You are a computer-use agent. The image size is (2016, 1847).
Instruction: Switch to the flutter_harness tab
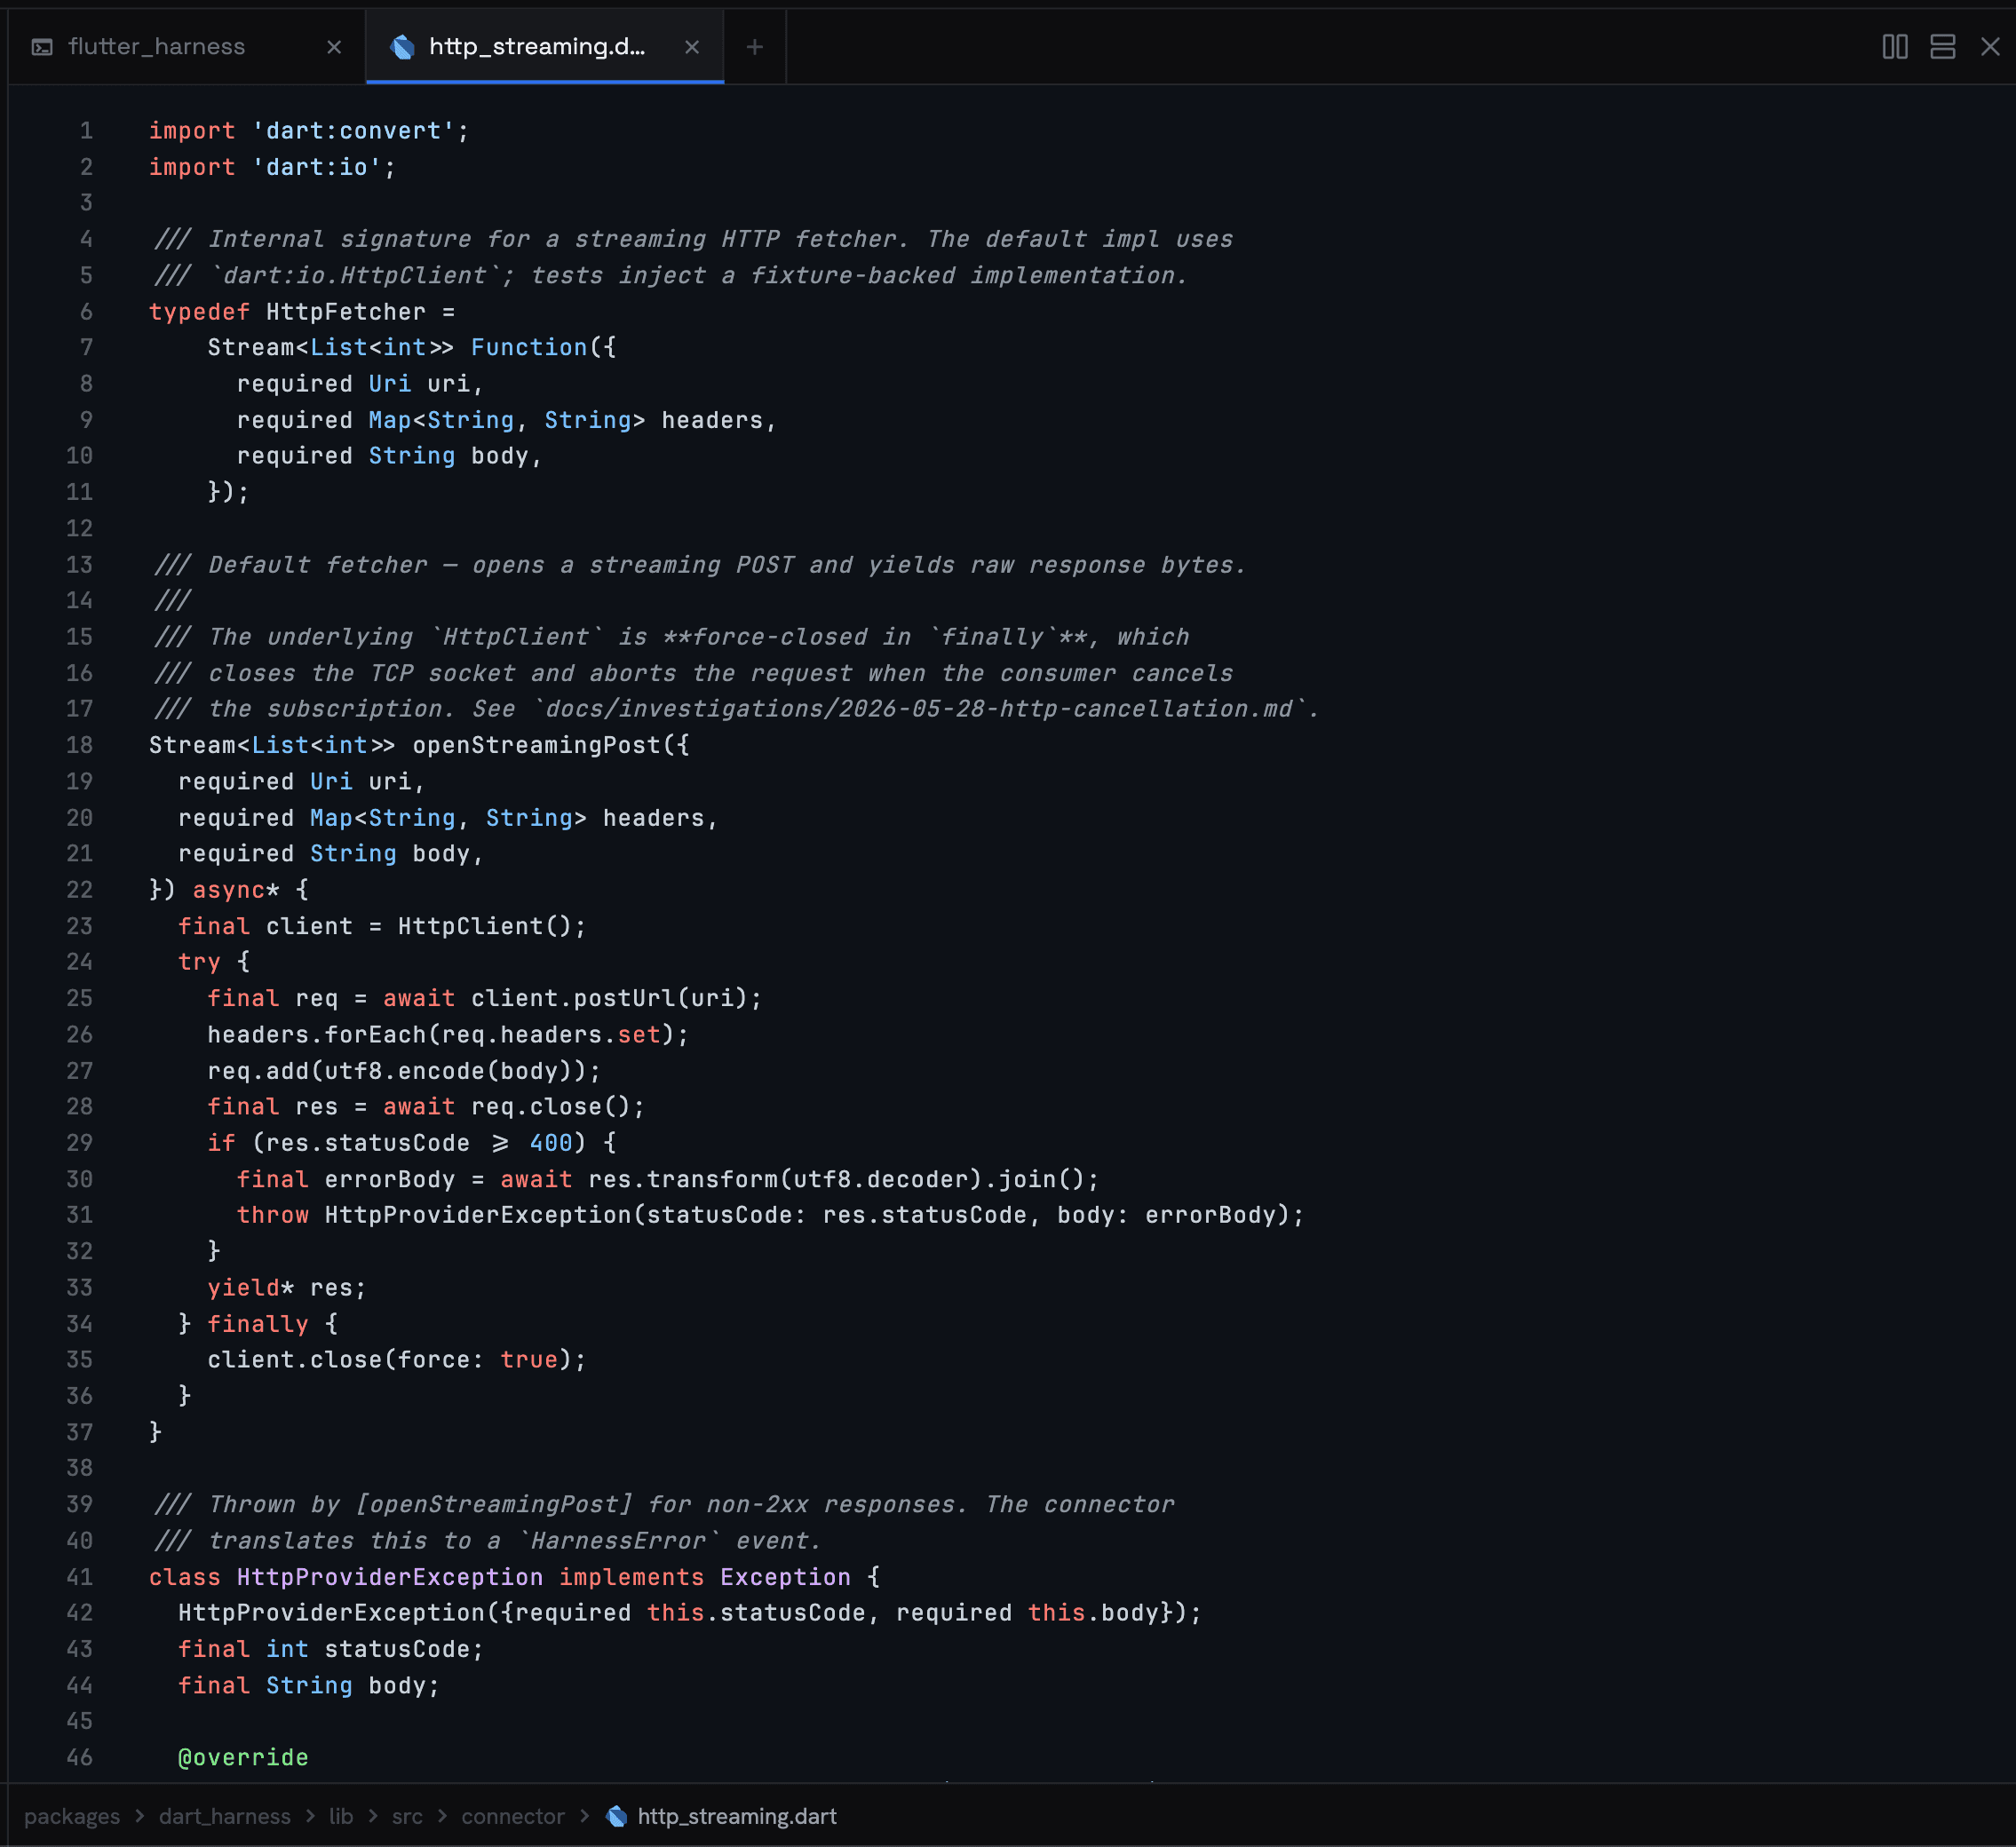coord(187,46)
